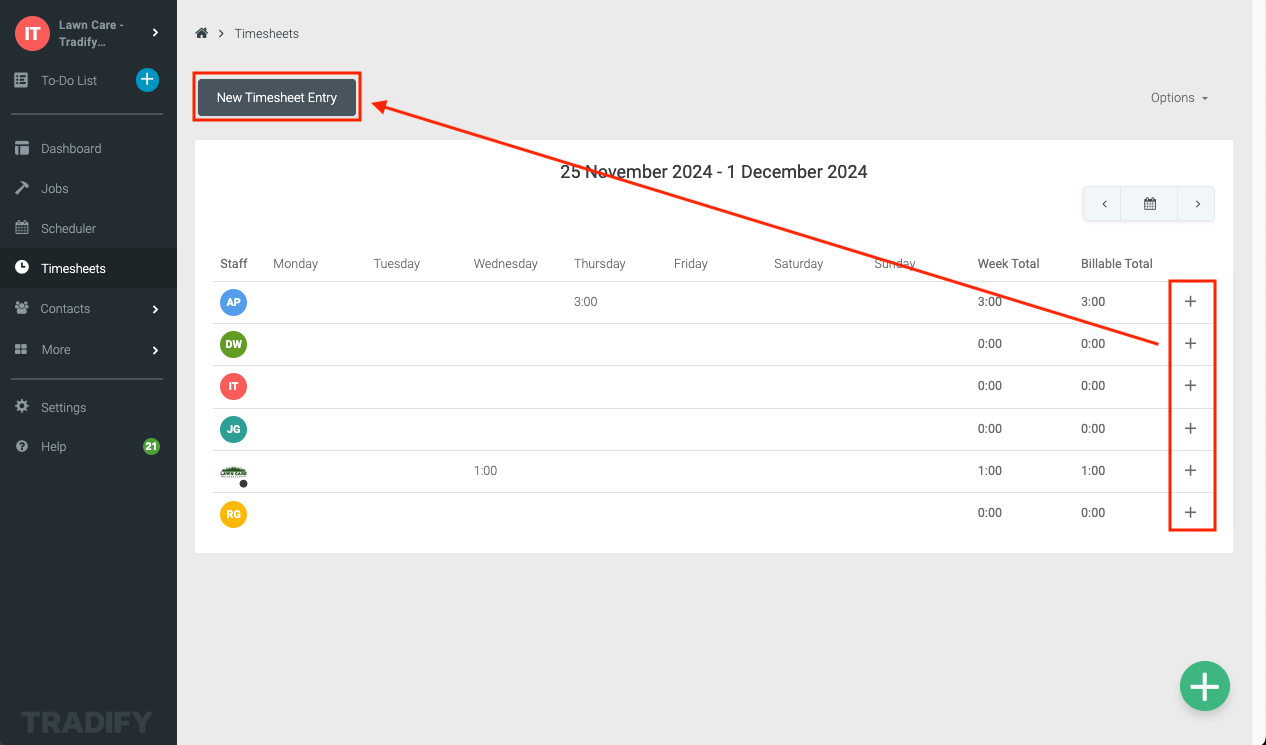
Task: Open the calendar date picker
Action: pyautogui.click(x=1150, y=203)
